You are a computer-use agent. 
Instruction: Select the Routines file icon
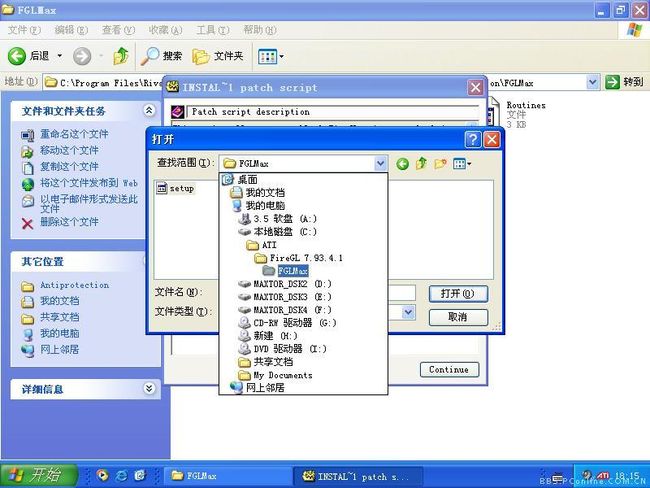pos(492,111)
